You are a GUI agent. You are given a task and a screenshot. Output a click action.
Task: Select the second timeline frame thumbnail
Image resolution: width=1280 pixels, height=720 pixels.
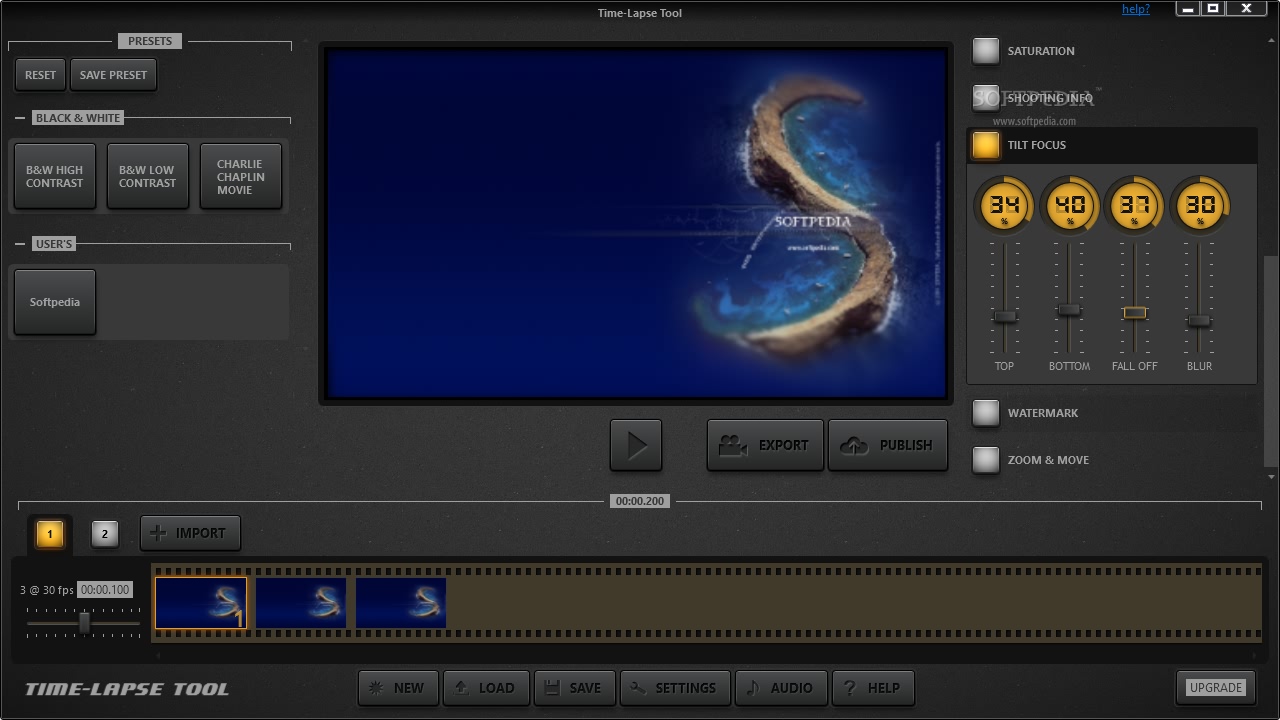point(301,603)
